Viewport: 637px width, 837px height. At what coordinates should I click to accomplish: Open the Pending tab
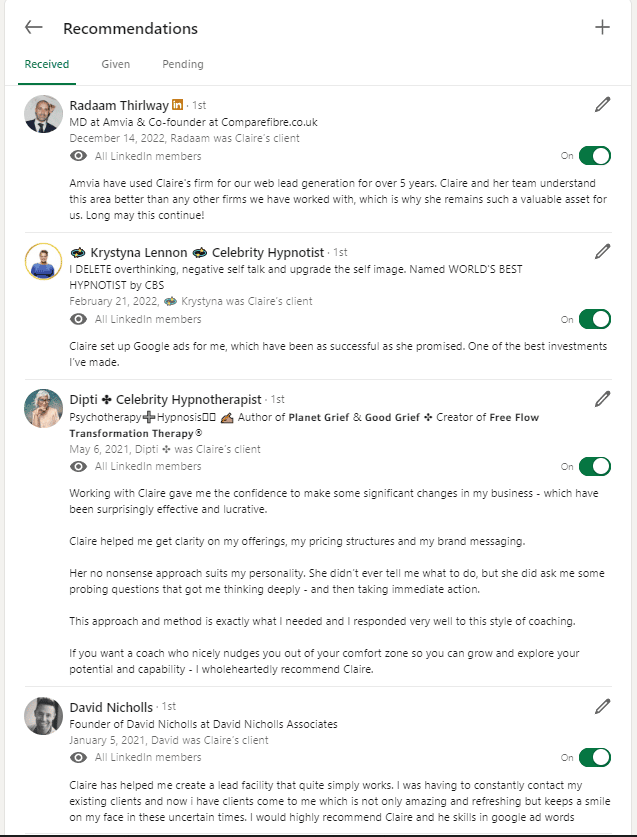click(183, 64)
